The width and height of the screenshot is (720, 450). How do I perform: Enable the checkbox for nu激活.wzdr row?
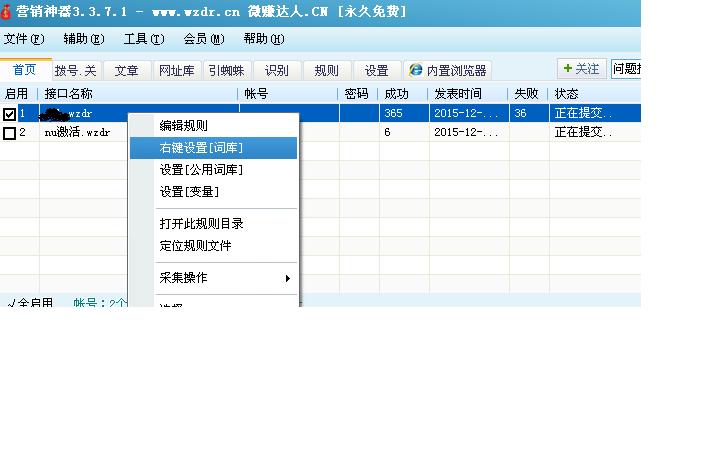point(10,132)
